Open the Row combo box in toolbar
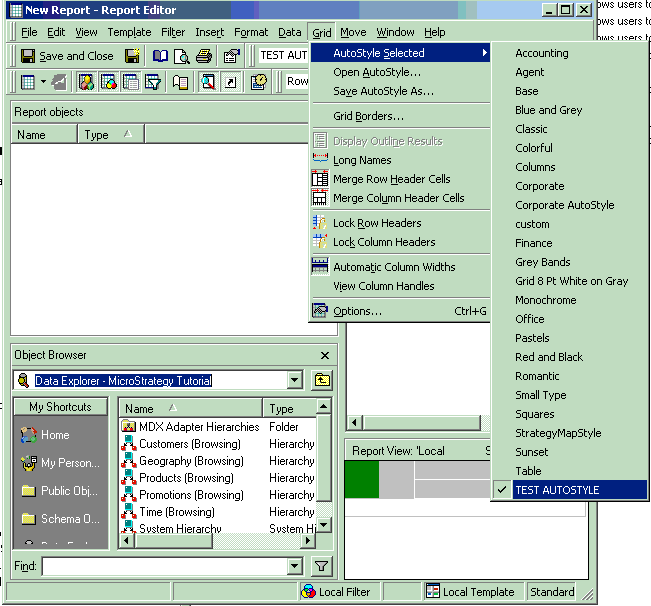 point(297,81)
